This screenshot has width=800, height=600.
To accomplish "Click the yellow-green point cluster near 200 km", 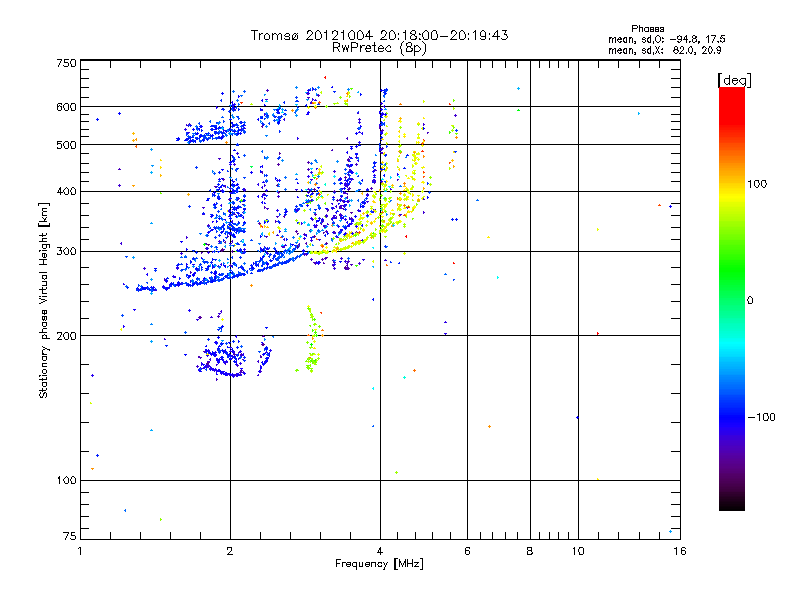I will click(313, 339).
